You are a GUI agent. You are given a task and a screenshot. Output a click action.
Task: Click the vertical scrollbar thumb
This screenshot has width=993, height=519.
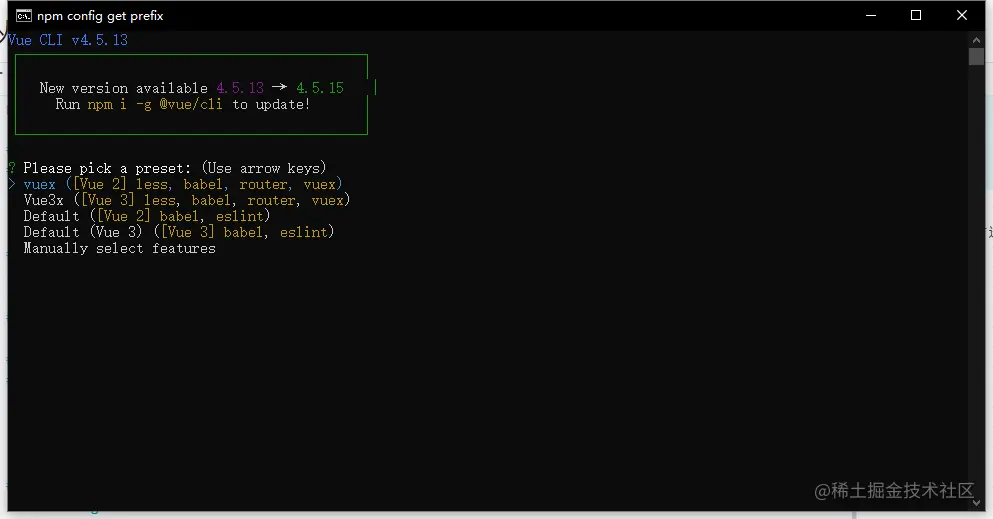point(976,56)
